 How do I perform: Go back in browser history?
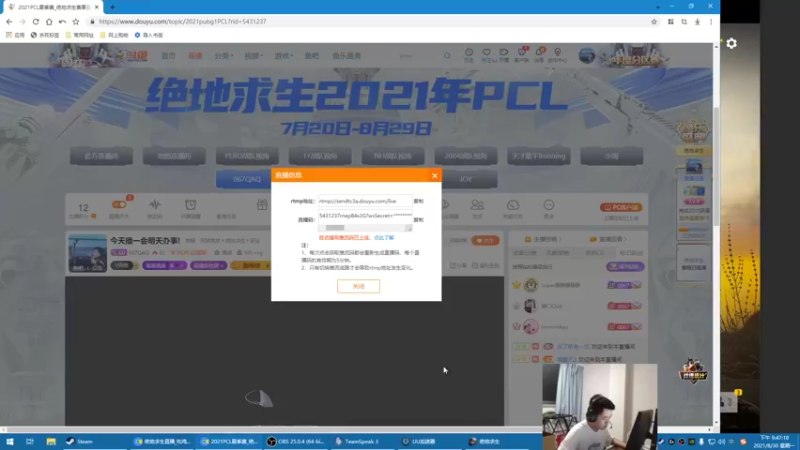click(9, 21)
